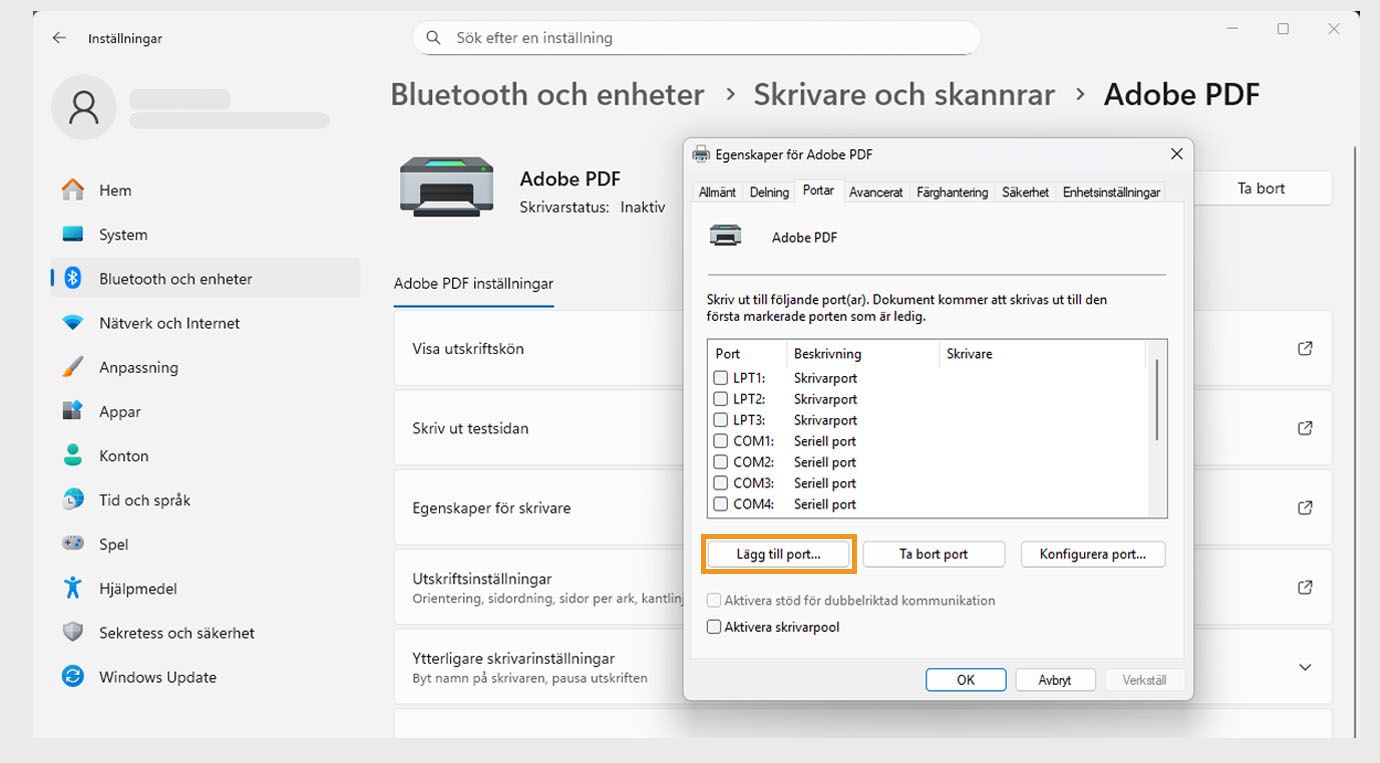Click the Lägg till port button
Image resolution: width=1380 pixels, height=763 pixels.
[778, 553]
